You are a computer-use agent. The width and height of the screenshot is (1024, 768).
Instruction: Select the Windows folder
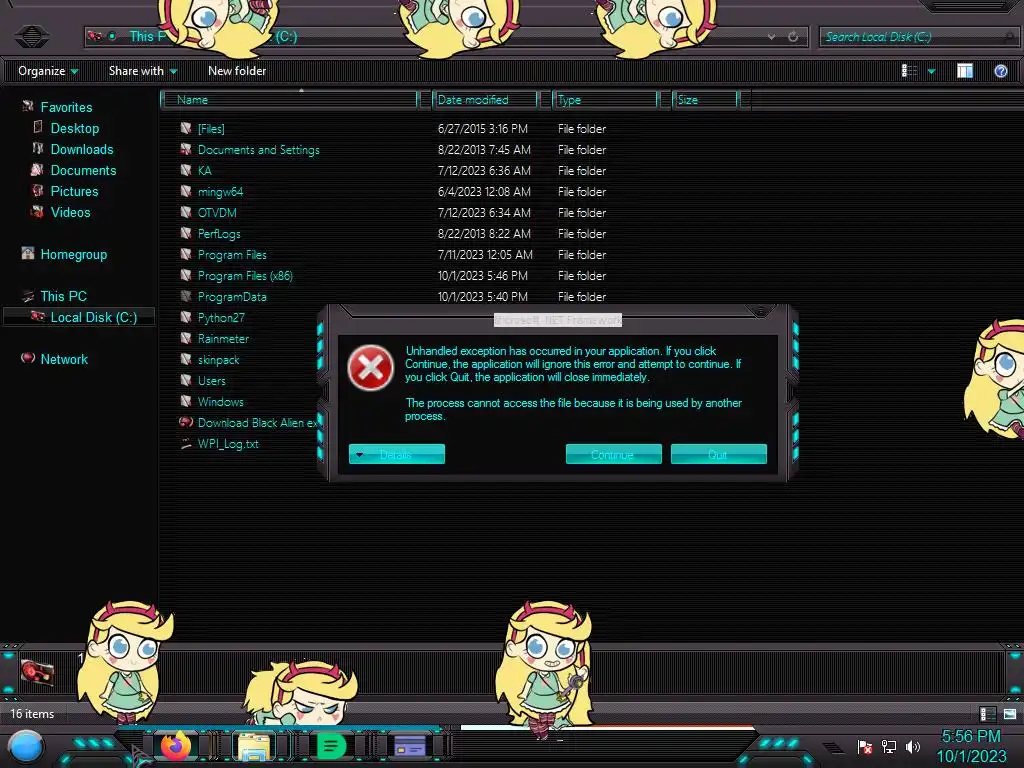tap(220, 402)
